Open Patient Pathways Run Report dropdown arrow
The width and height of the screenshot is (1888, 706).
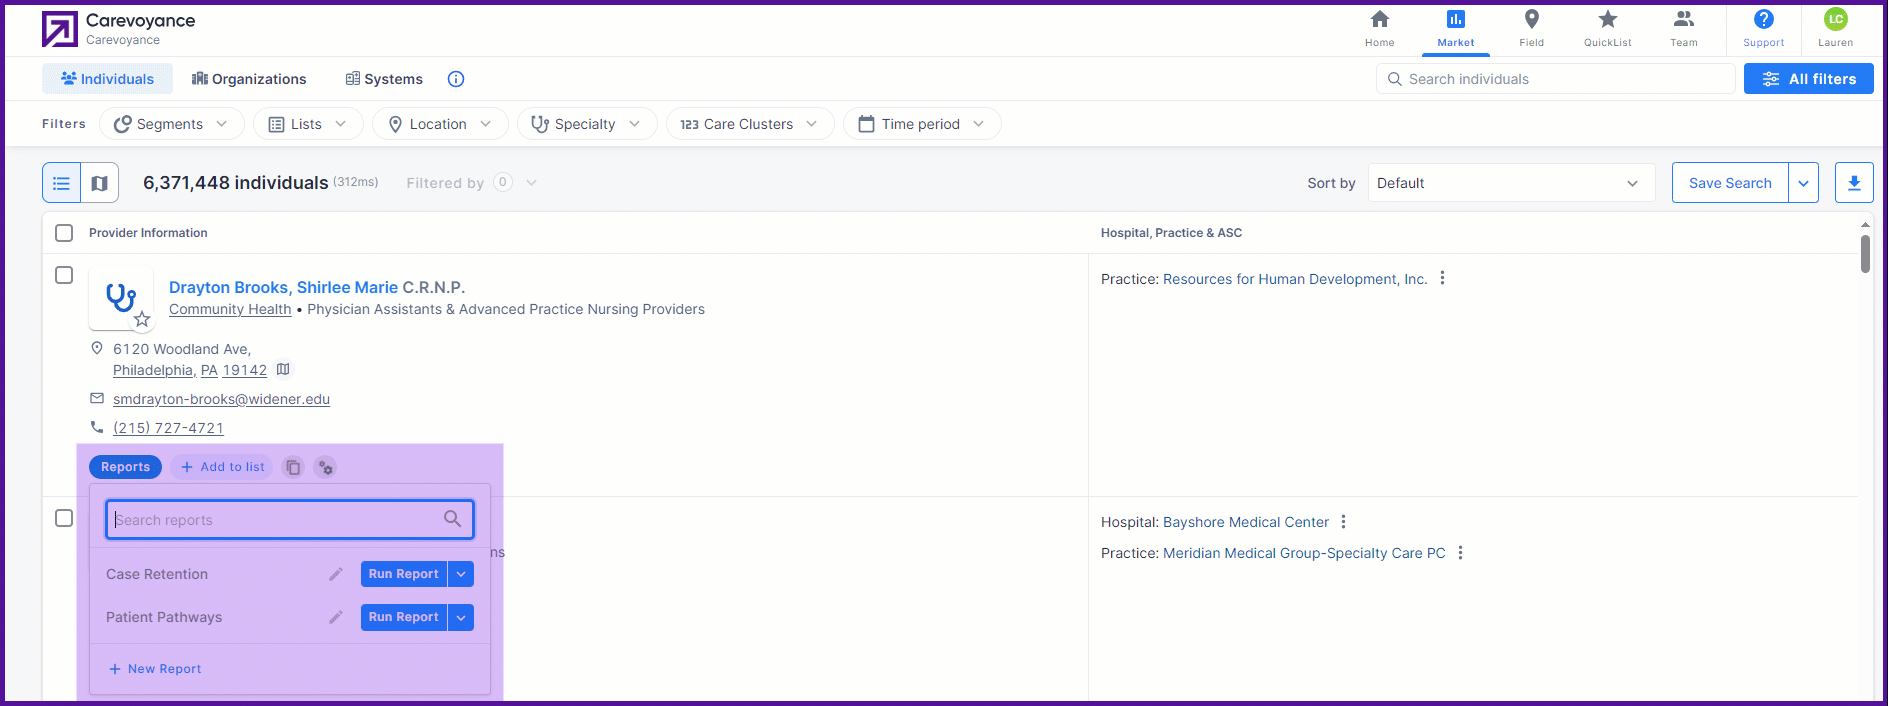(x=461, y=617)
